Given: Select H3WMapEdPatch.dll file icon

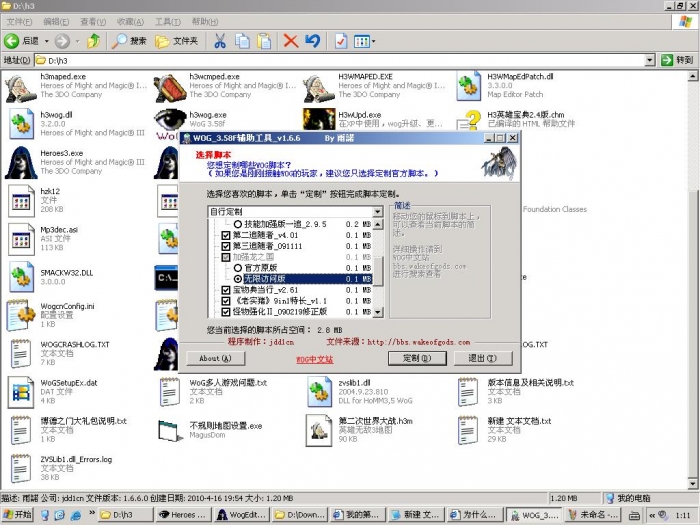Looking at the screenshot, I should [x=468, y=86].
